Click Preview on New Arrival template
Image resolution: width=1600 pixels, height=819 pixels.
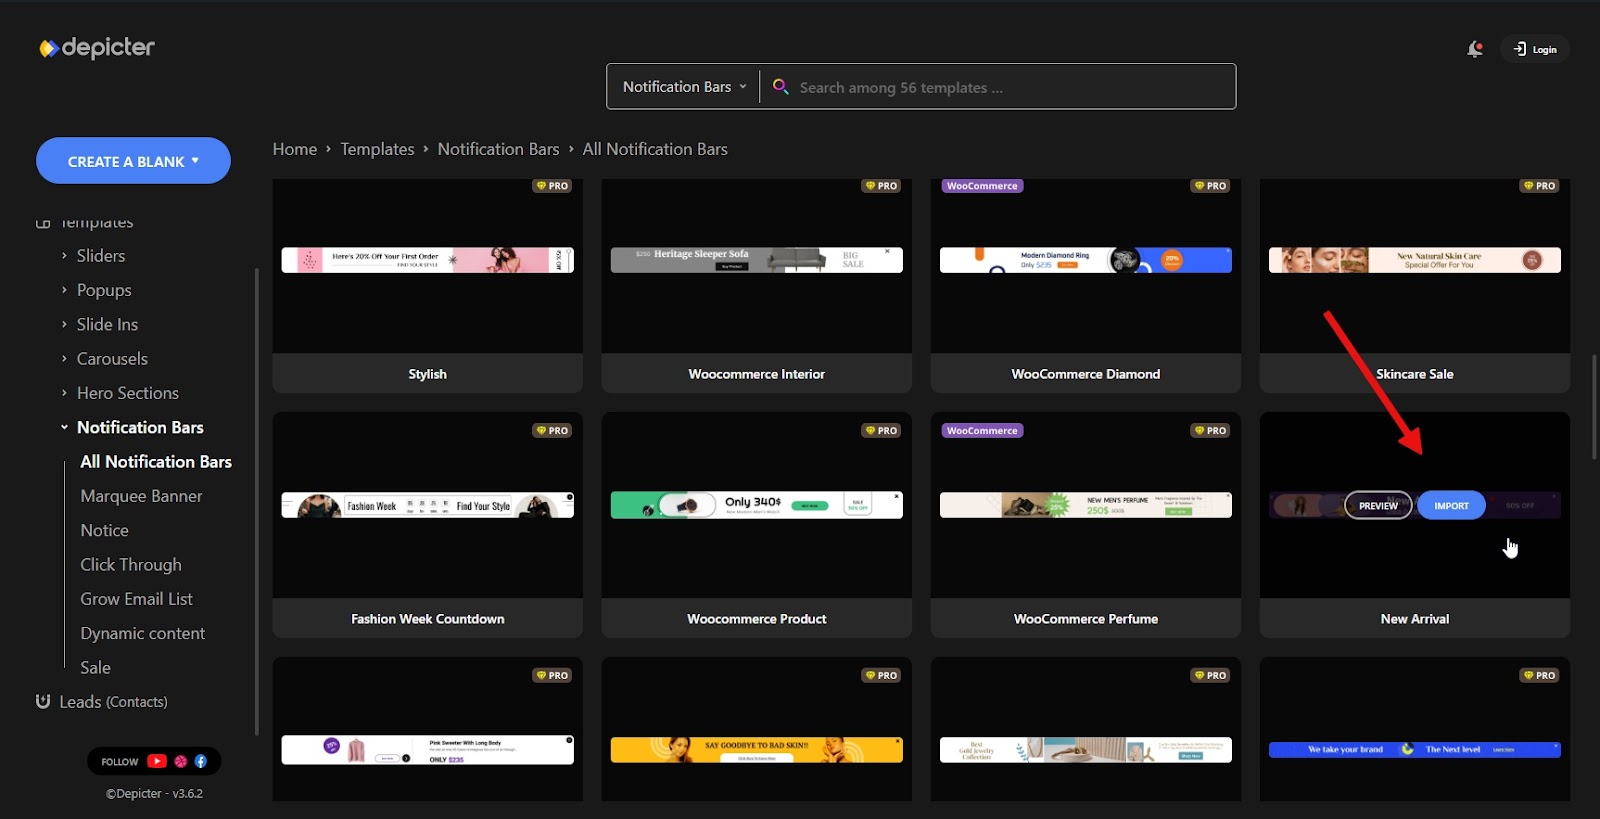(1378, 506)
